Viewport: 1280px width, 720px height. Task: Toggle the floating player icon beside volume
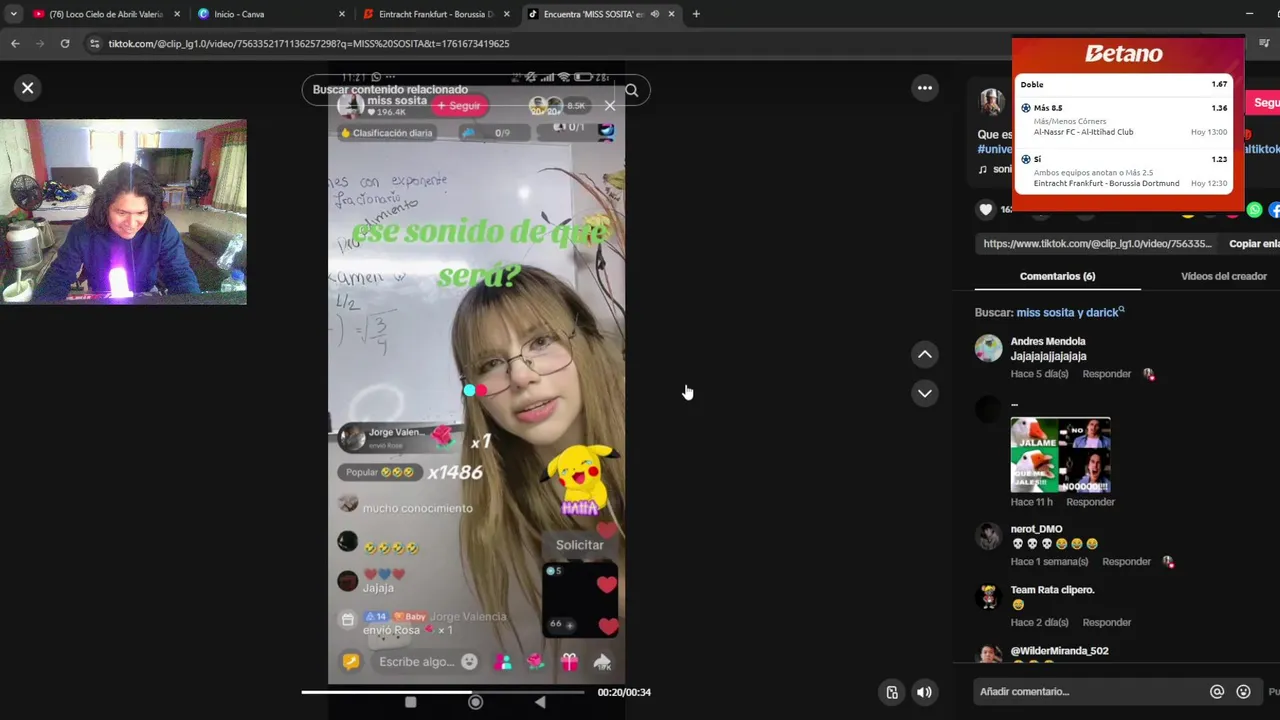pos(892,692)
